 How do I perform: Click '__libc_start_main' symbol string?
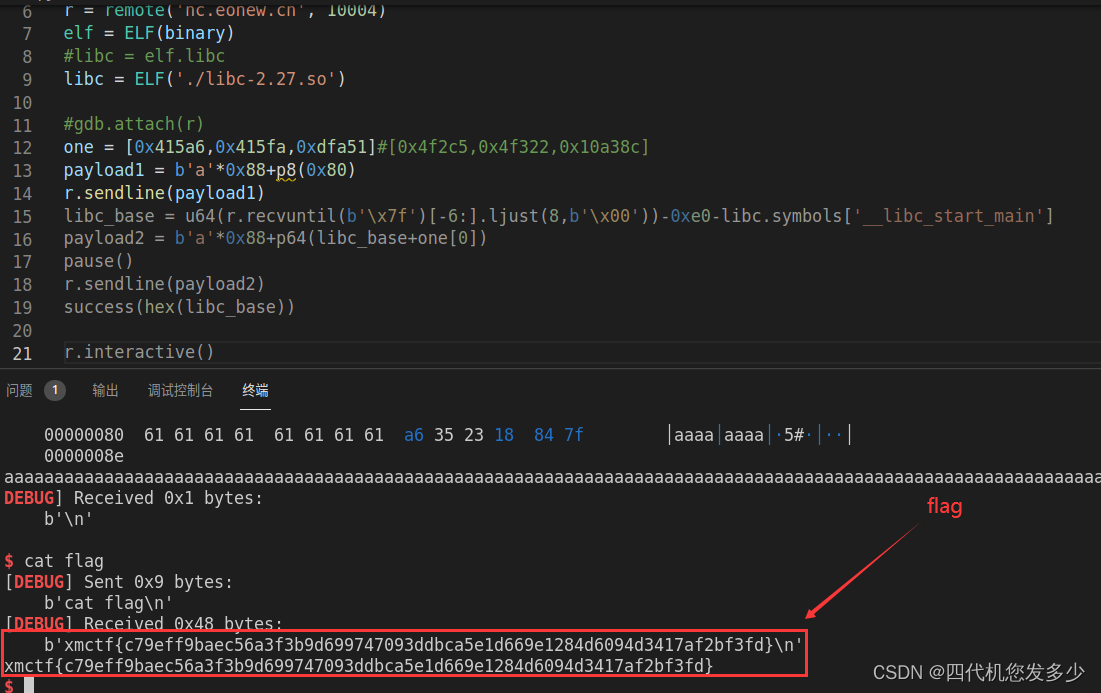(x=947, y=216)
